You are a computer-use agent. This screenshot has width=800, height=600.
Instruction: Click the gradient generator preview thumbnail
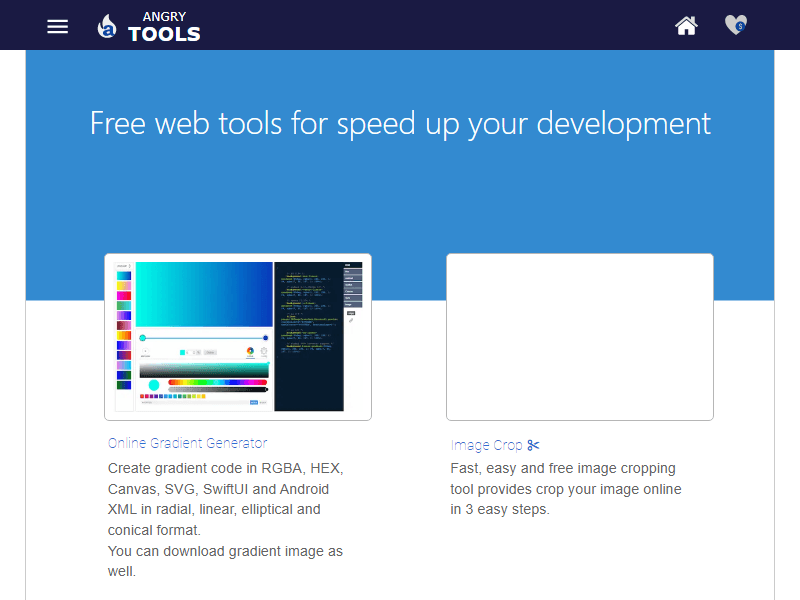(237, 336)
